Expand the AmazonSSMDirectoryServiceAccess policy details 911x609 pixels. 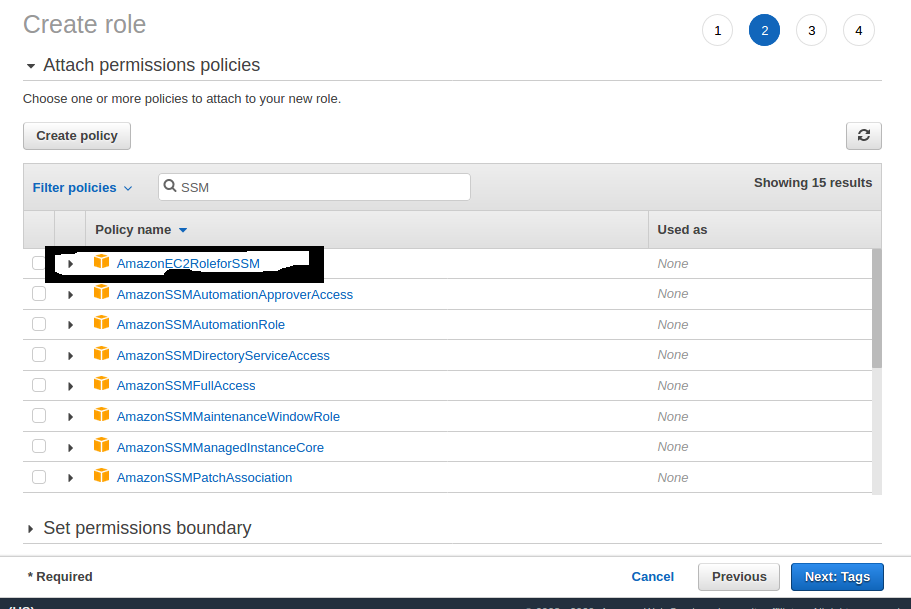pyautogui.click(x=70, y=356)
